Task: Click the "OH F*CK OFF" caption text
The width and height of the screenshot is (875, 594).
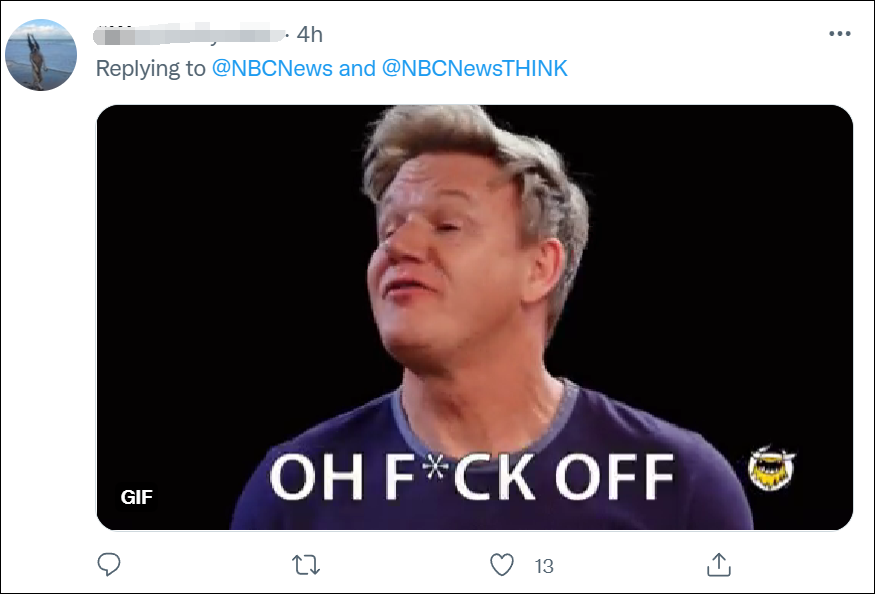Action: point(471,477)
